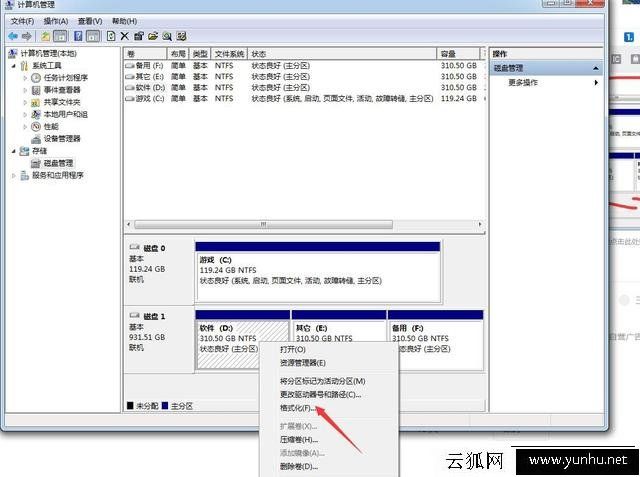This screenshot has width=640, height=477.
Task: Open the 文件(F) menu
Action: pos(22,21)
